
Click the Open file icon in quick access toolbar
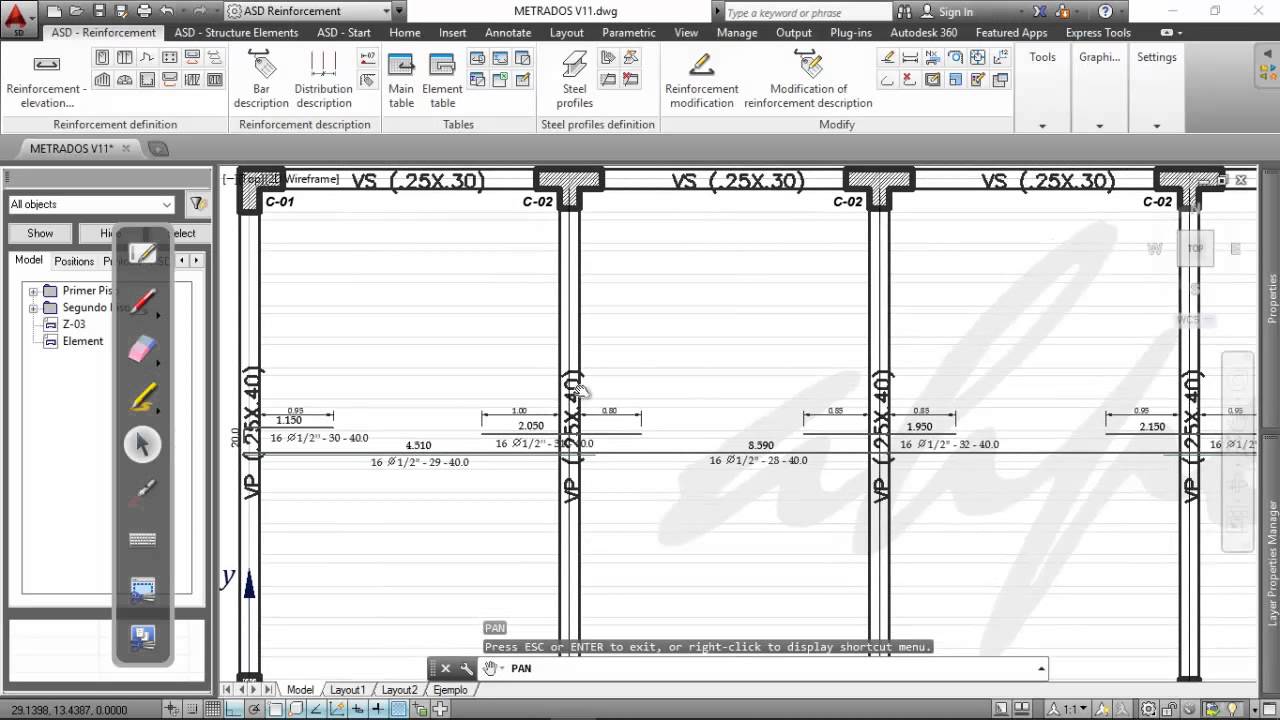77,11
